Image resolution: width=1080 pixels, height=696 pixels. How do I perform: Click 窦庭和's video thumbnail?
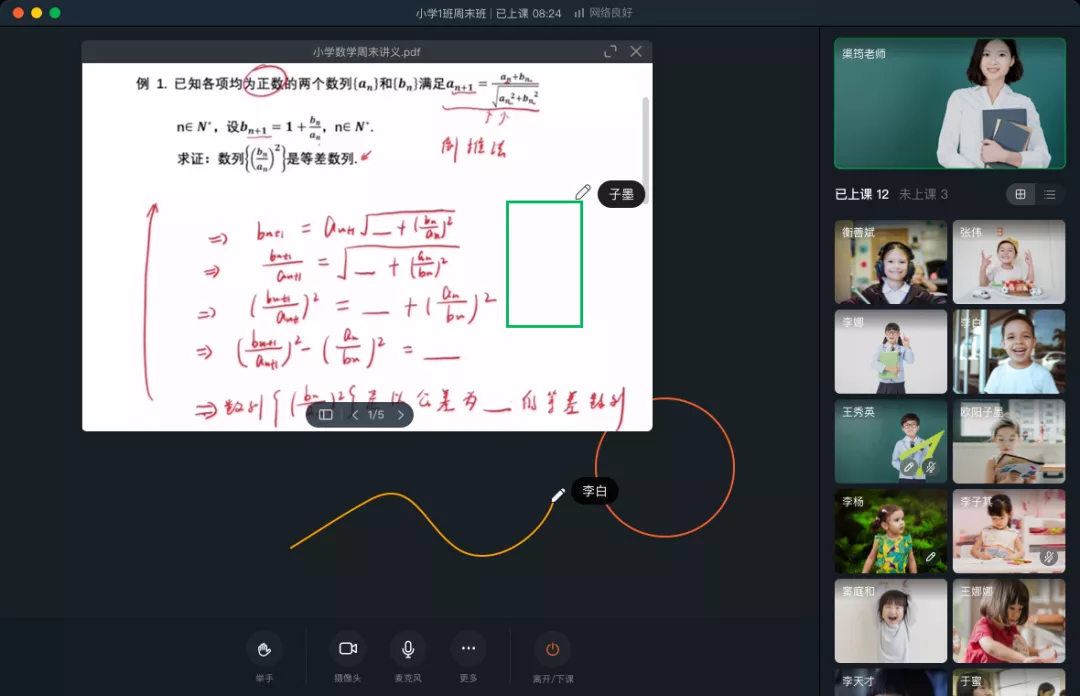pos(891,620)
